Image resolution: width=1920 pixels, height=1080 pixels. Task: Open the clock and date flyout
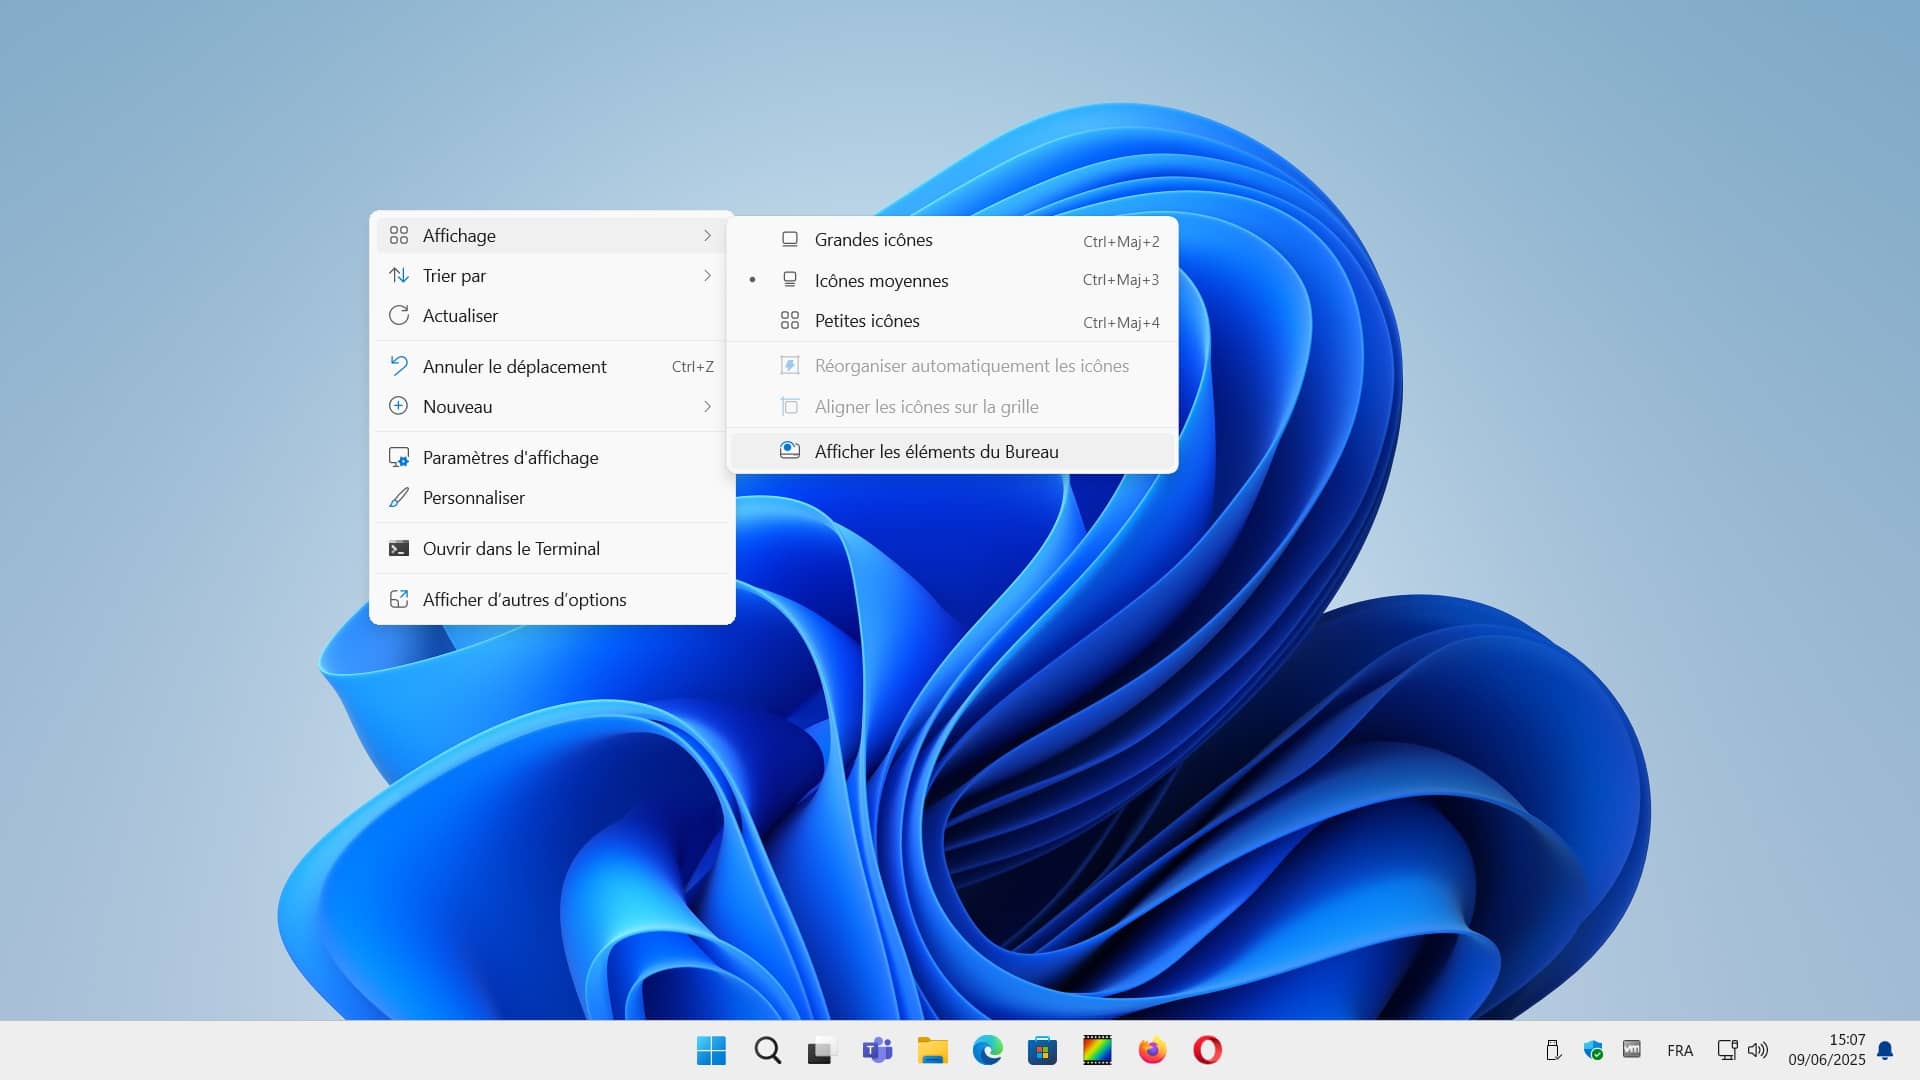click(1826, 1050)
